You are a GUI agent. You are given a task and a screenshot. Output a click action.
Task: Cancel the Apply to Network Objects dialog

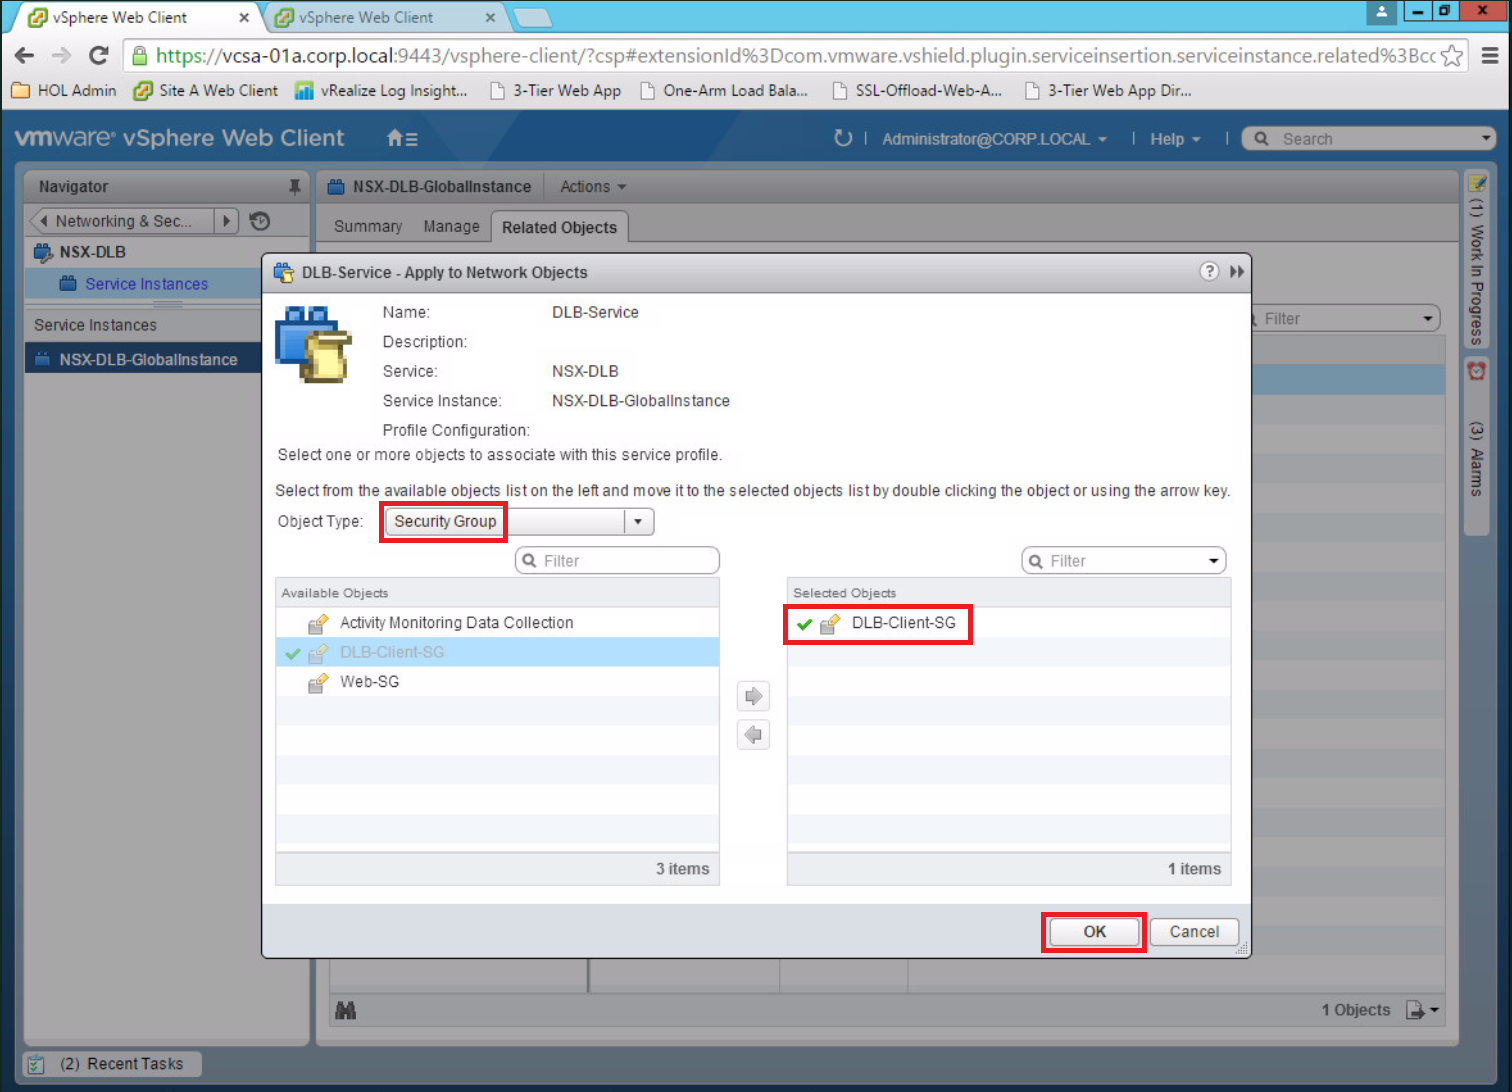(x=1194, y=932)
